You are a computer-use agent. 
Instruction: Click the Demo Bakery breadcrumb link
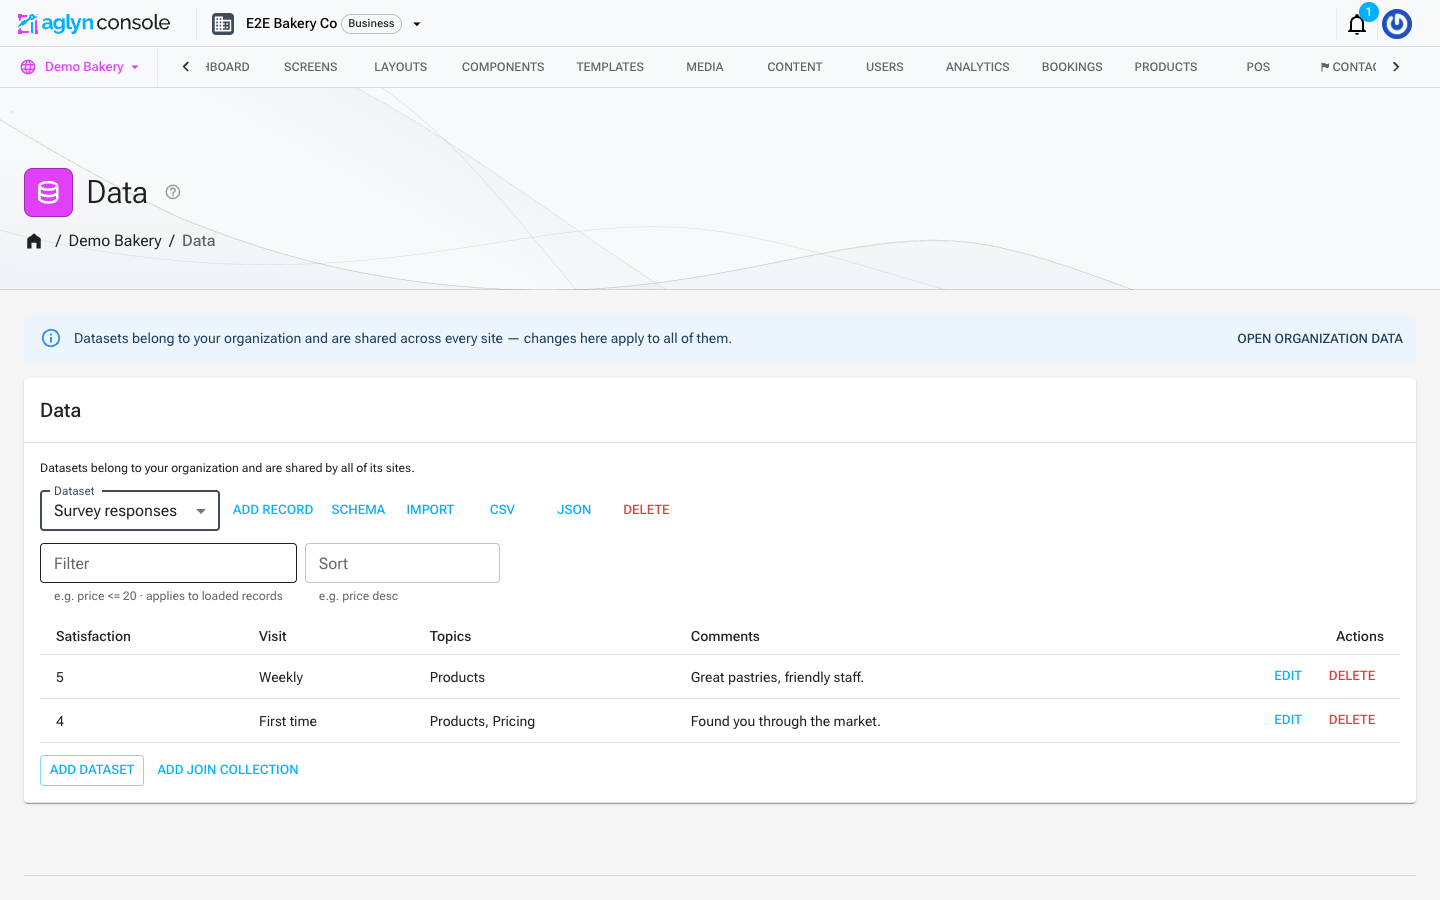[115, 241]
